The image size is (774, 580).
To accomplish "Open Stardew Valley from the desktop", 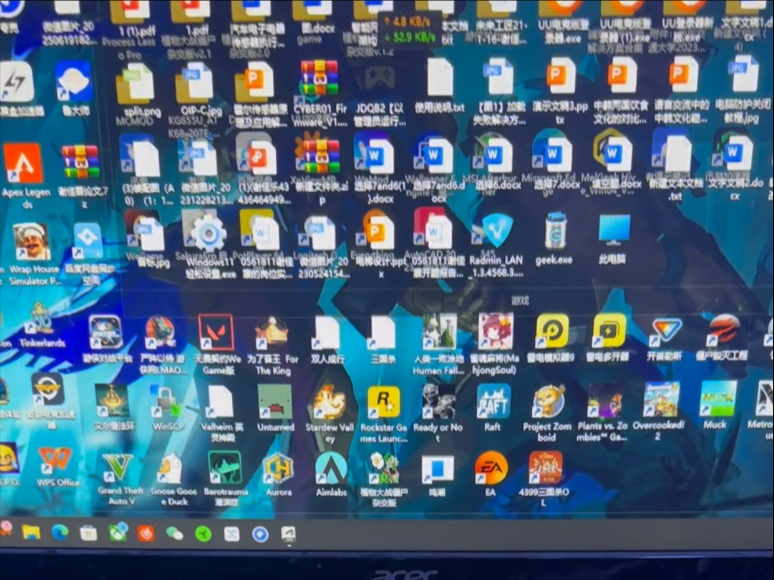I will pos(329,402).
